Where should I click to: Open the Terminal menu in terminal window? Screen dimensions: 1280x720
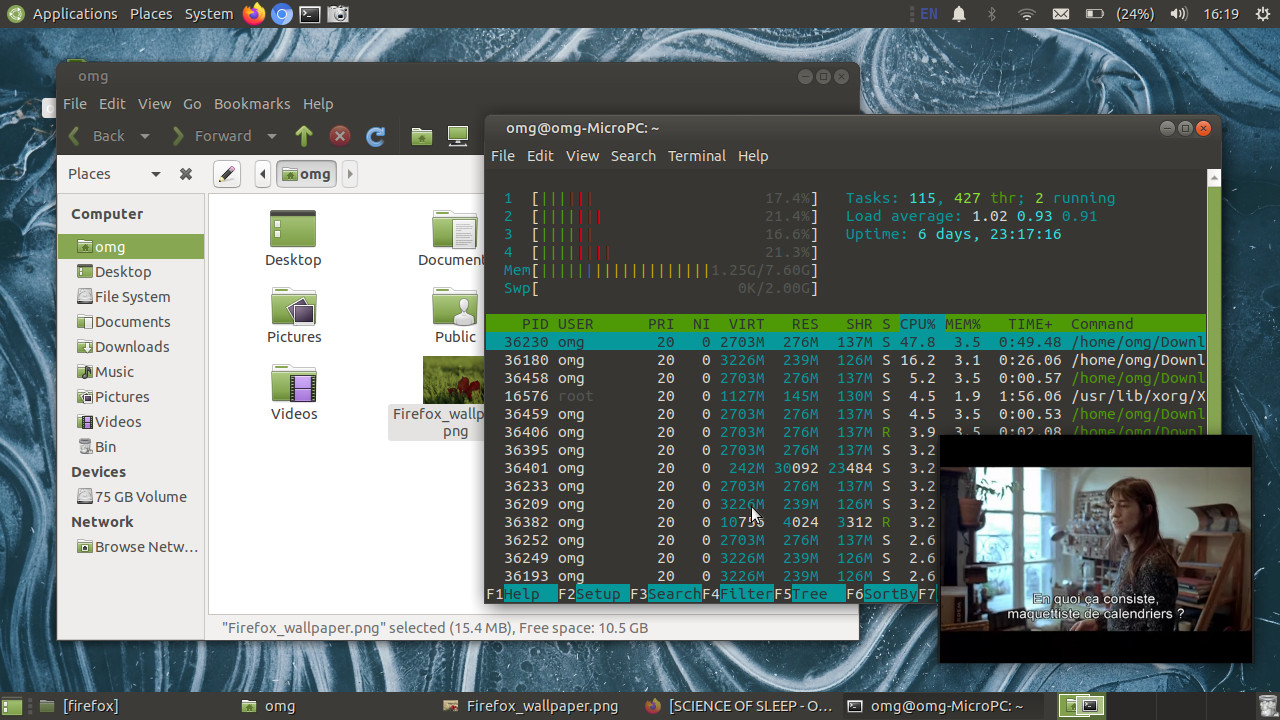point(697,156)
